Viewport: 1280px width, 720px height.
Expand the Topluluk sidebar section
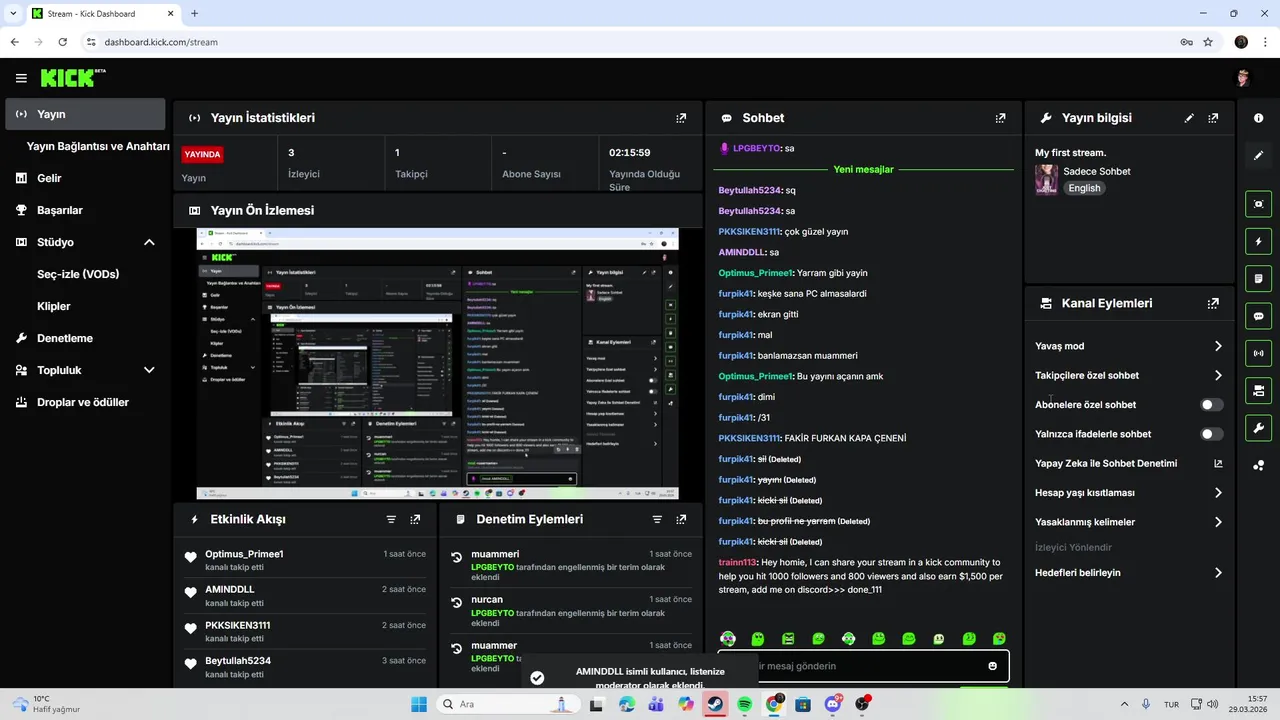[x=149, y=370]
